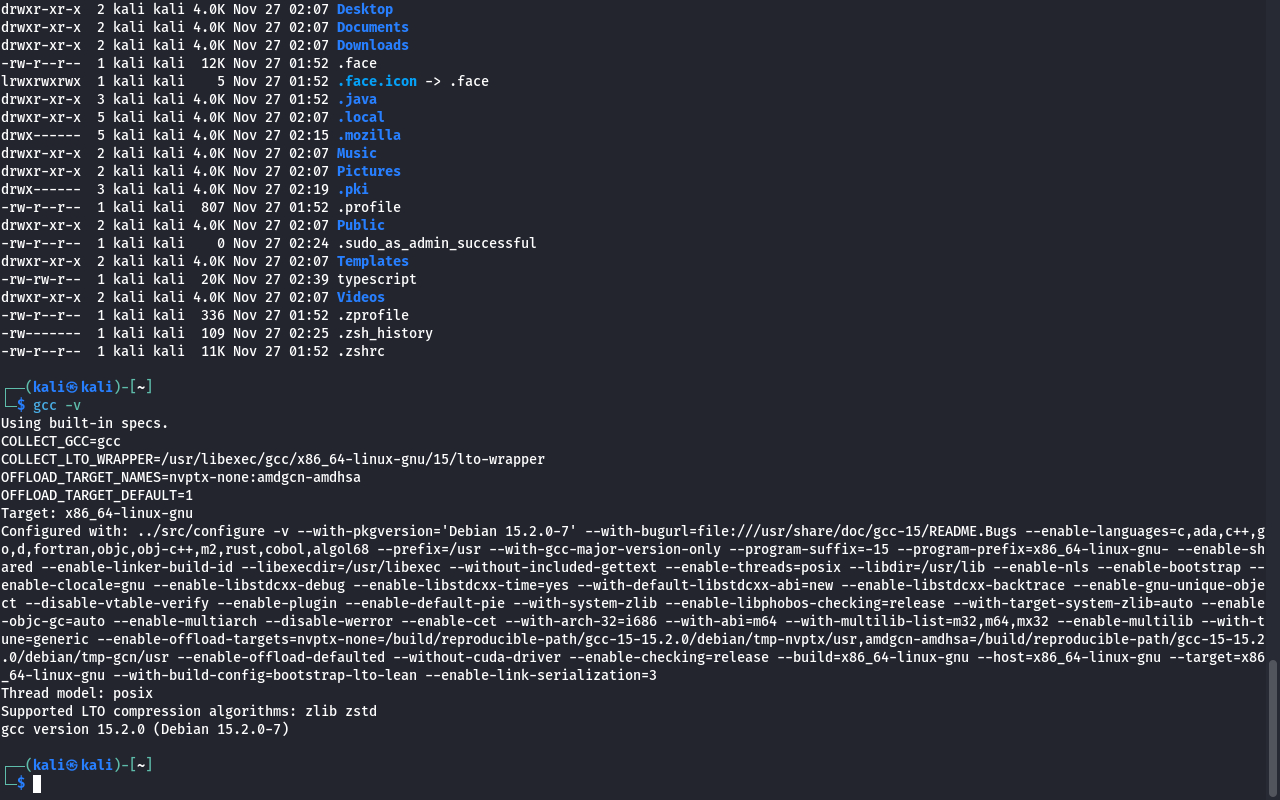The image size is (1280, 800).
Task: Click the Public folder name
Action: (x=360, y=225)
